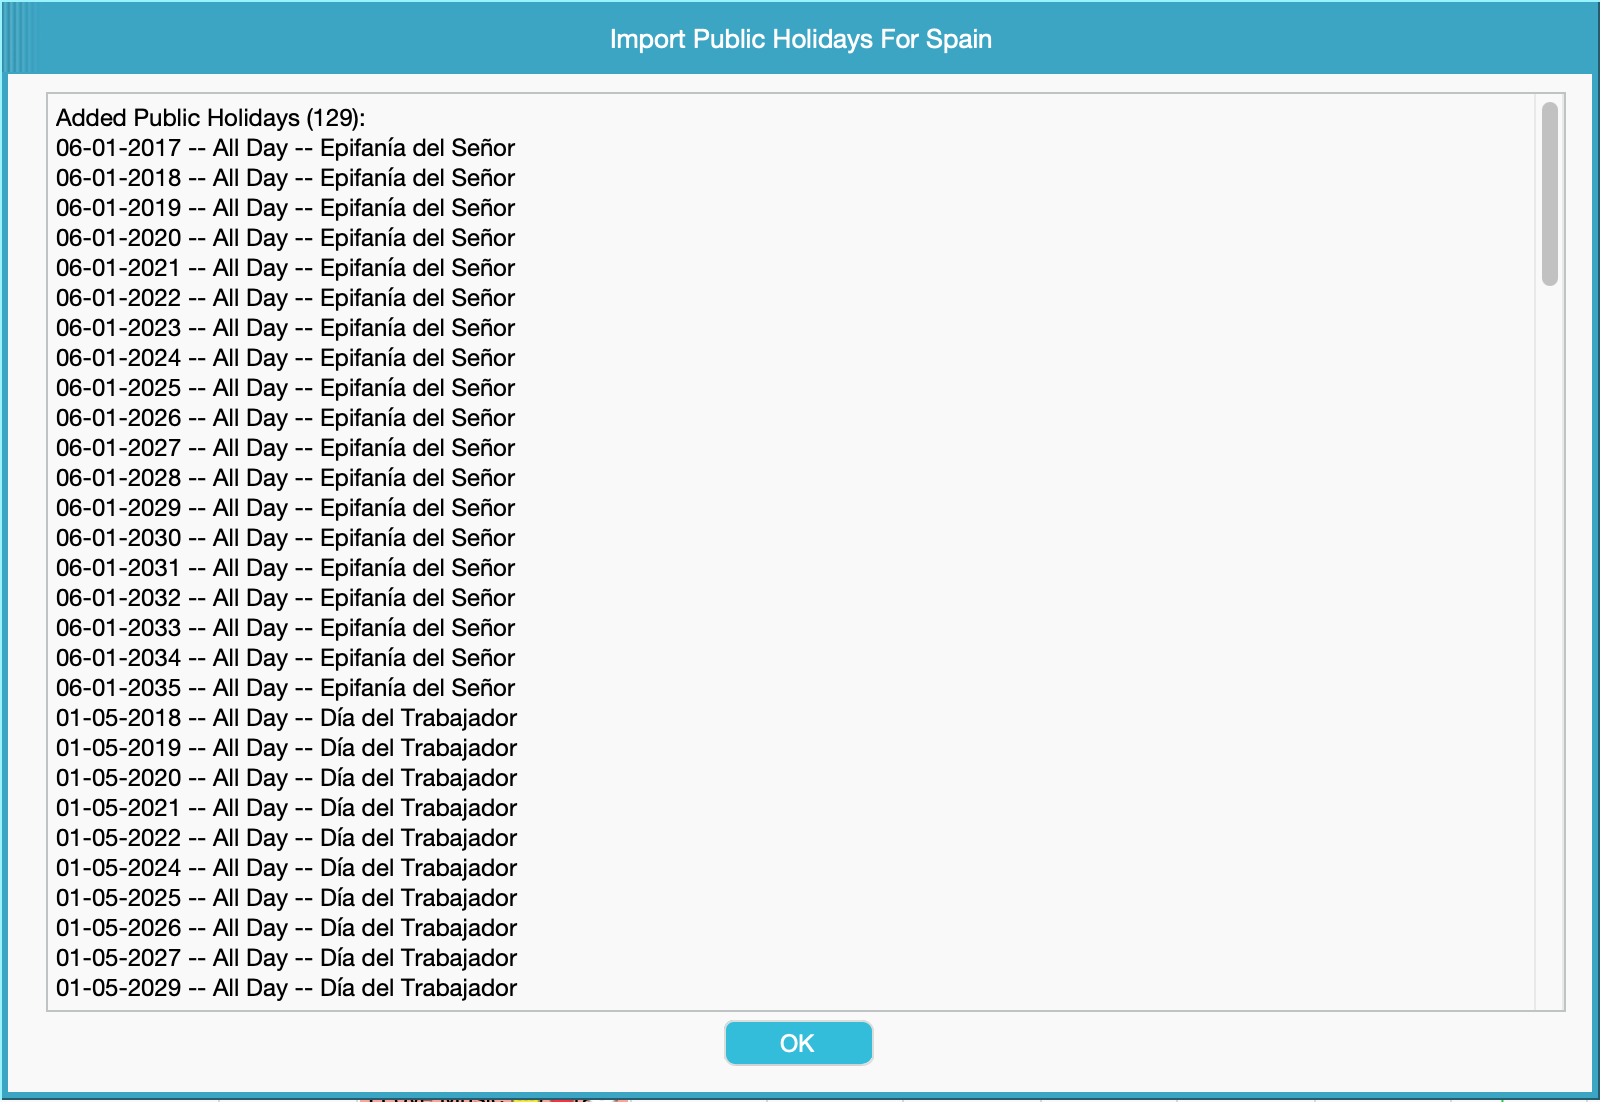Viewport: 1600px width, 1102px height.
Task: Select the 01-05-2025 Día del Trabajador row
Action: (x=286, y=898)
